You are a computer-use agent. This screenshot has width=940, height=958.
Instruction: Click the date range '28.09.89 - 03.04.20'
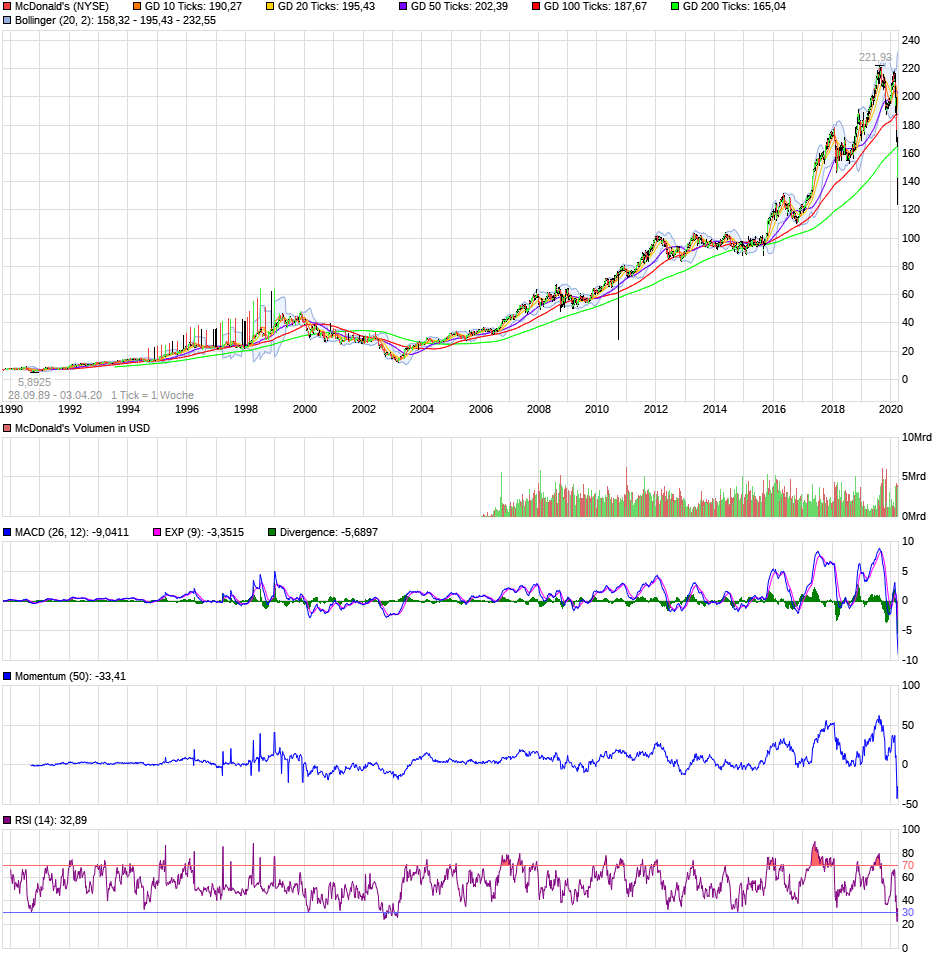(55, 395)
